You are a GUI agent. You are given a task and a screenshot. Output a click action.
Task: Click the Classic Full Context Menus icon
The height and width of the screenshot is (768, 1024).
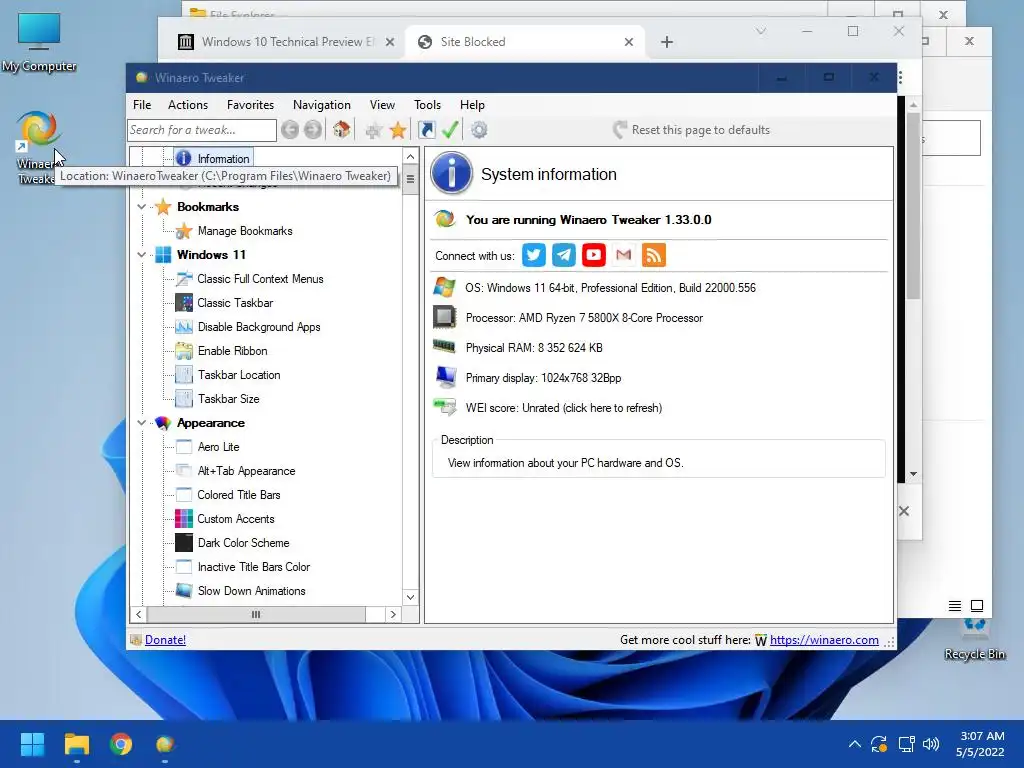click(x=184, y=279)
